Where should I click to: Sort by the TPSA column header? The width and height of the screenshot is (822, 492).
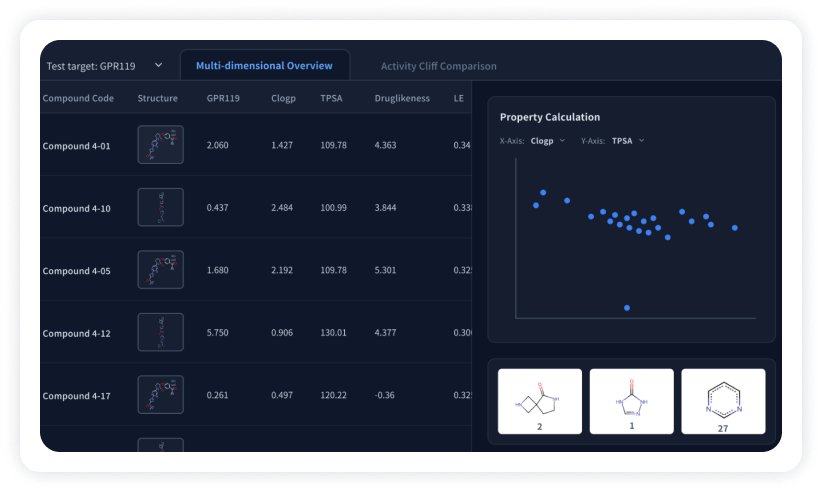(x=331, y=98)
